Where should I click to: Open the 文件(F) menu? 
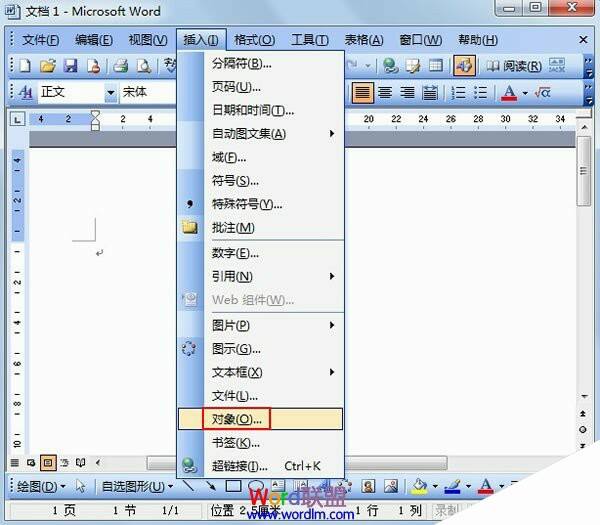click(41, 40)
